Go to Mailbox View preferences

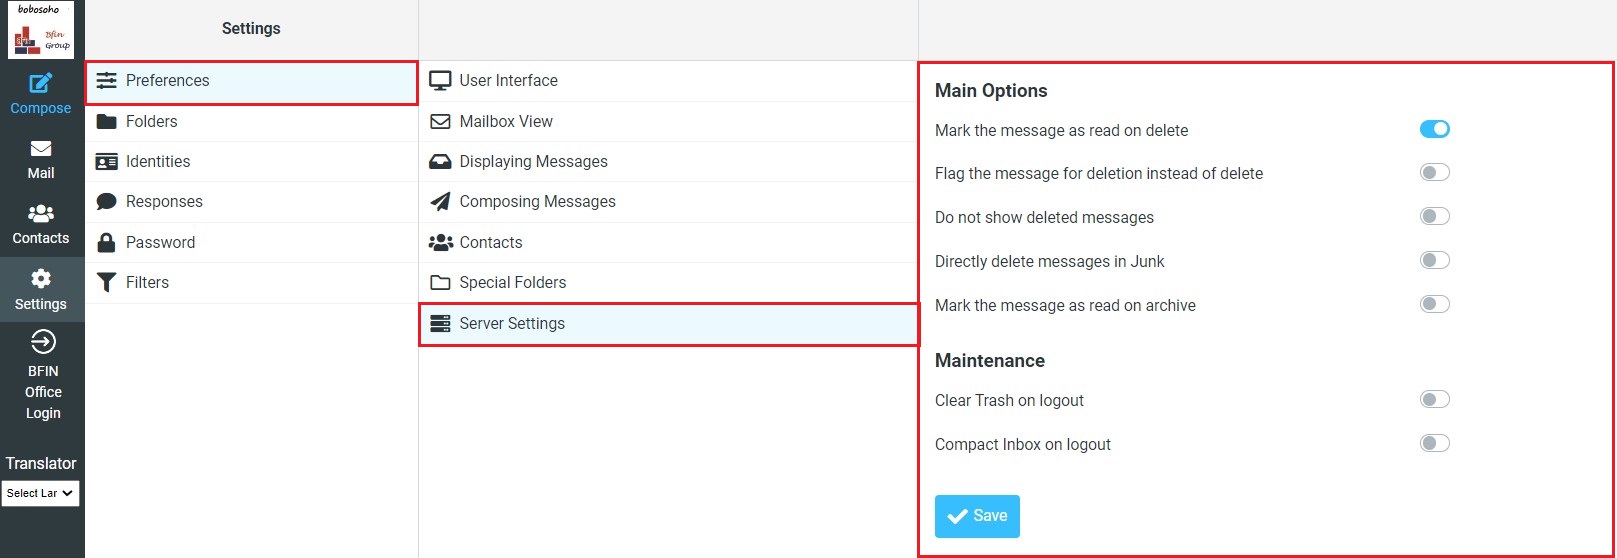pos(505,122)
